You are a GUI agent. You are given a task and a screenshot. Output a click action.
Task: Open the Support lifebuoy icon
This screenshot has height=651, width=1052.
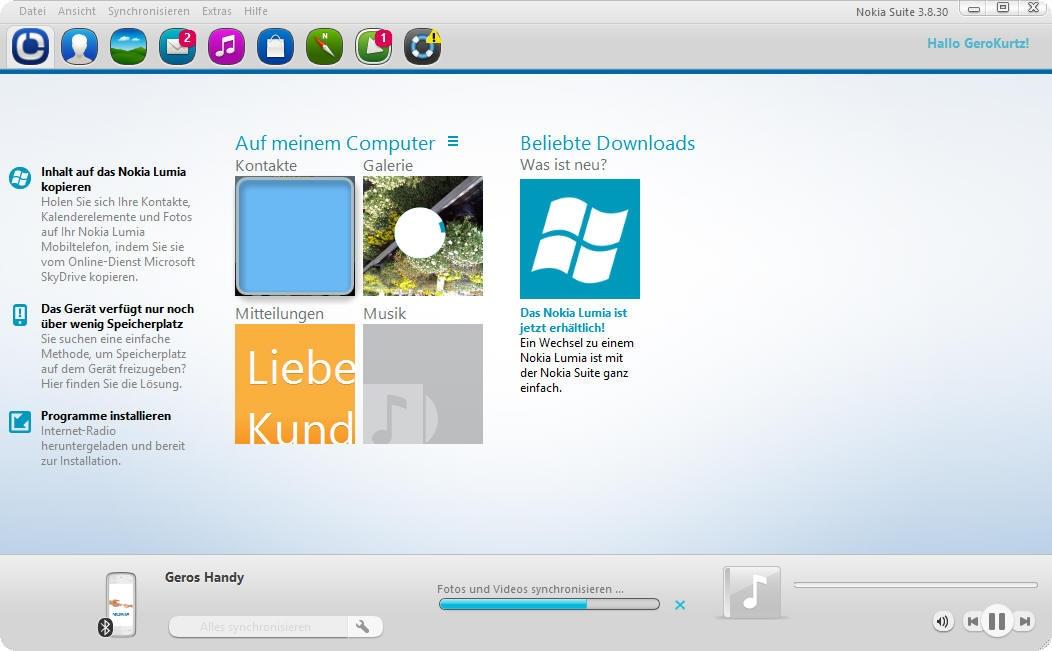coord(422,47)
